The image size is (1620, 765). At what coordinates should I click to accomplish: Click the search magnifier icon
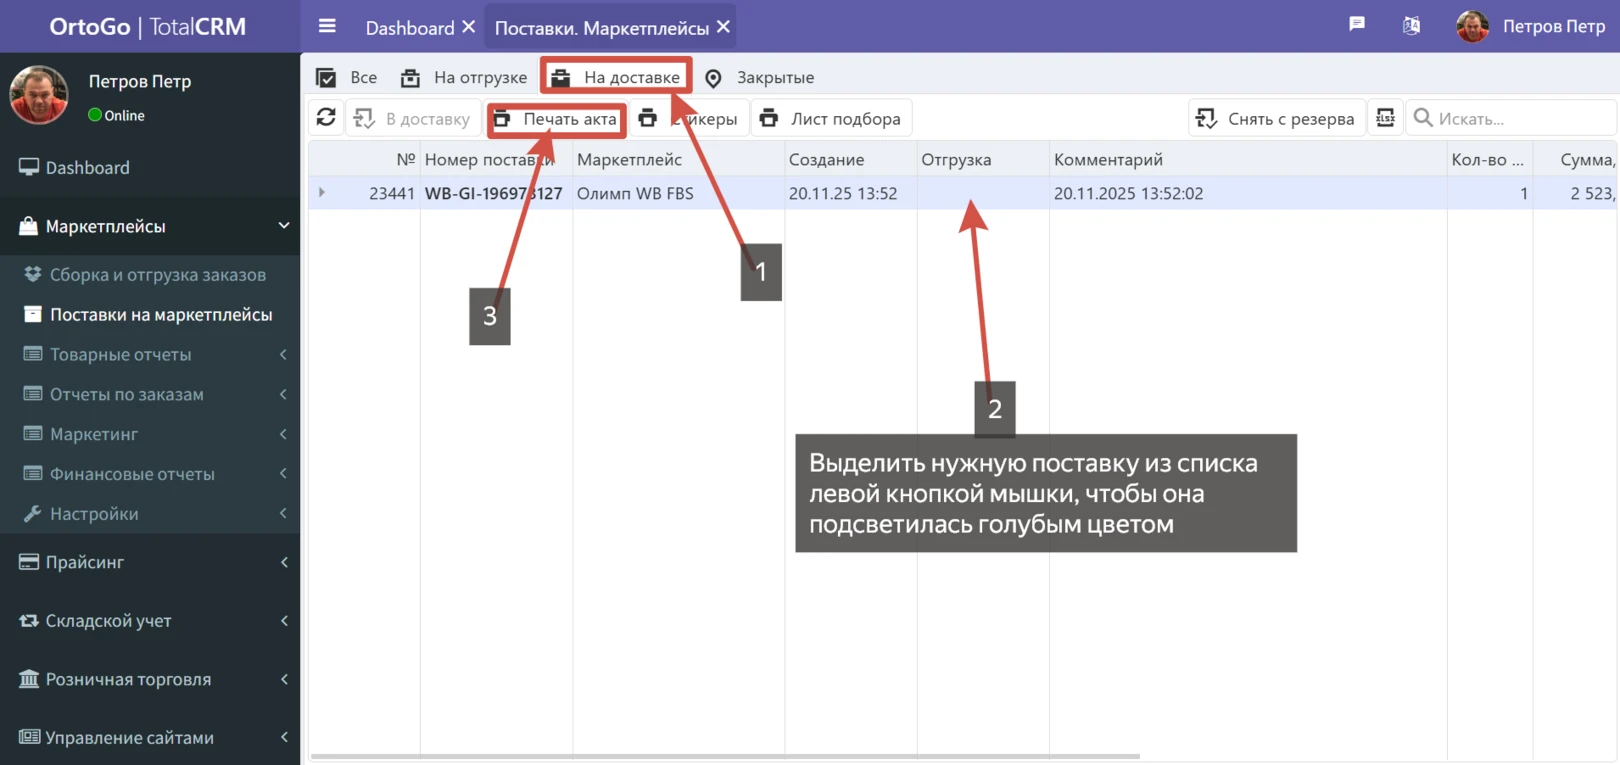tap(1423, 118)
